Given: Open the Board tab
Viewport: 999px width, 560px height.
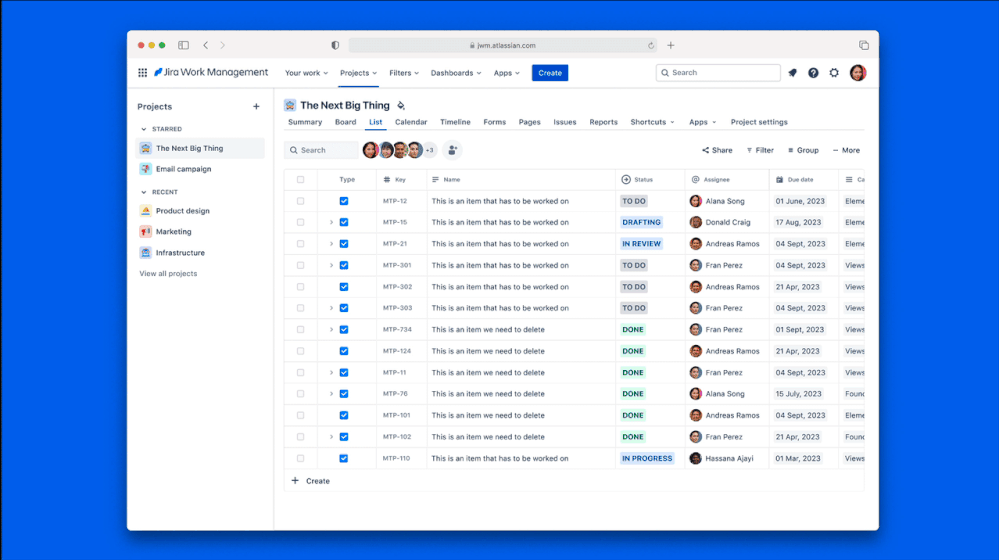Looking at the screenshot, I should pos(345,122).
